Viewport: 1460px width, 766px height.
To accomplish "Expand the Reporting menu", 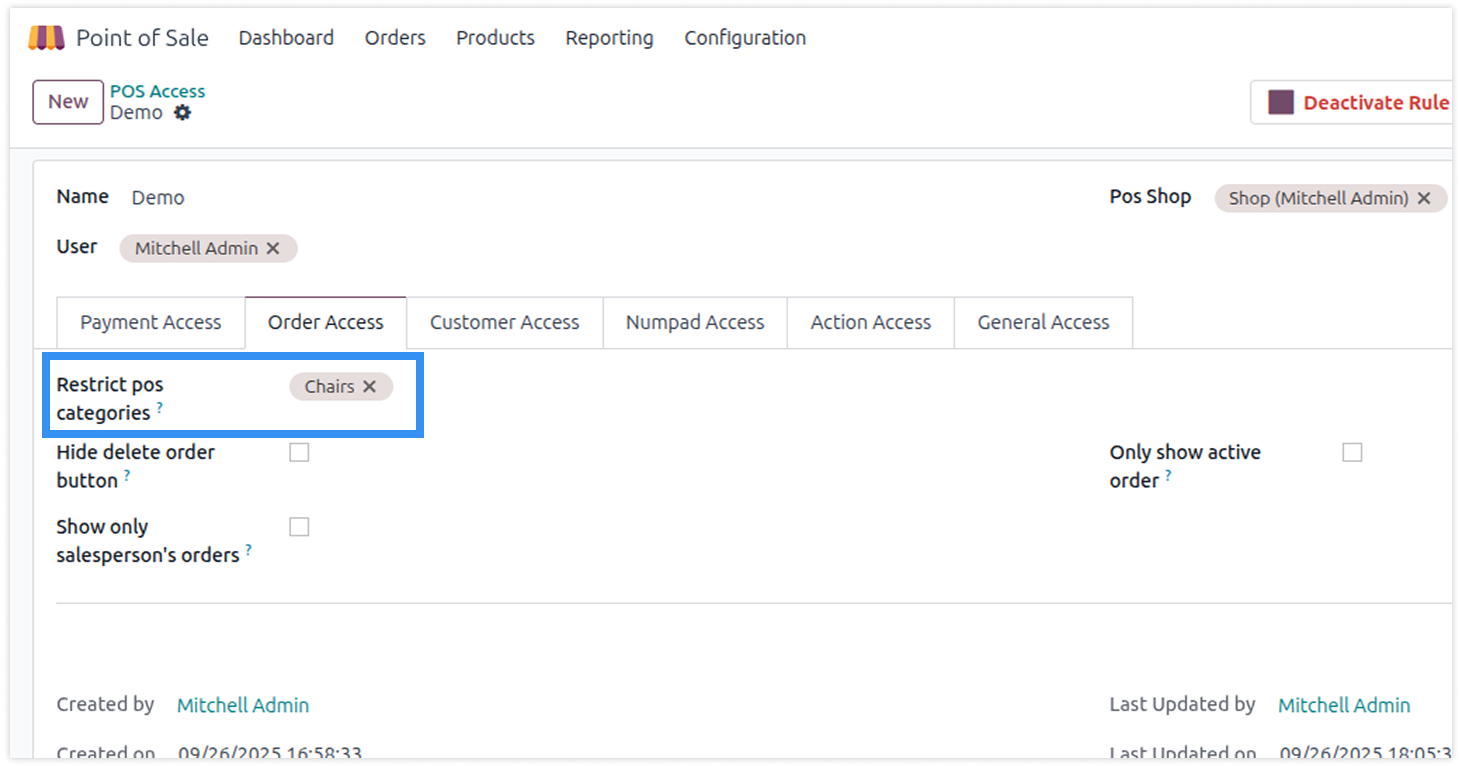I will [609, 38].
